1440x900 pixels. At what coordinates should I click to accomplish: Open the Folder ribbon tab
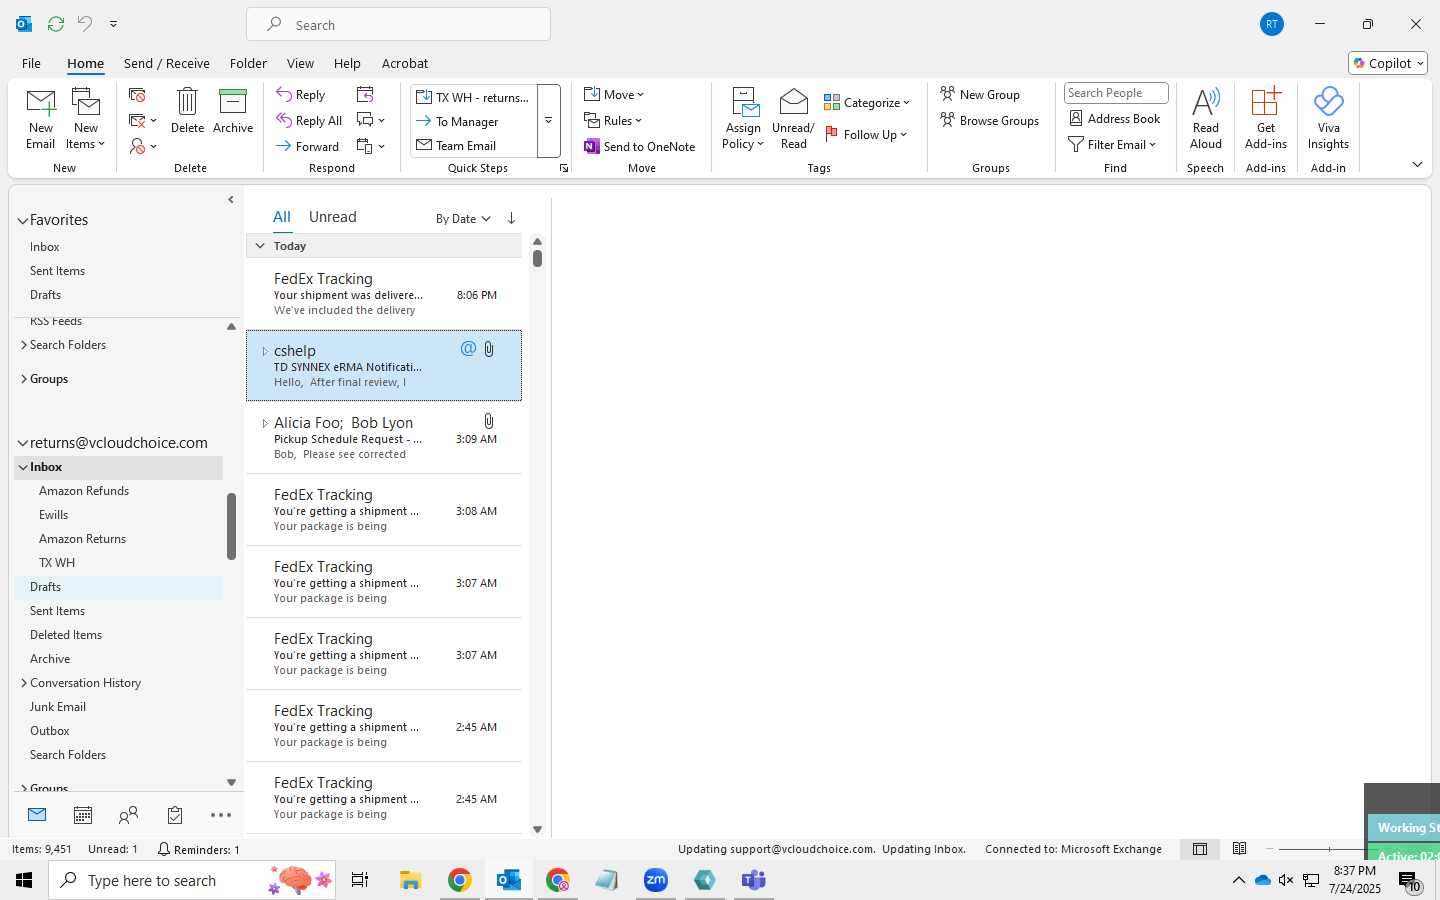click(x=248, y=63)
